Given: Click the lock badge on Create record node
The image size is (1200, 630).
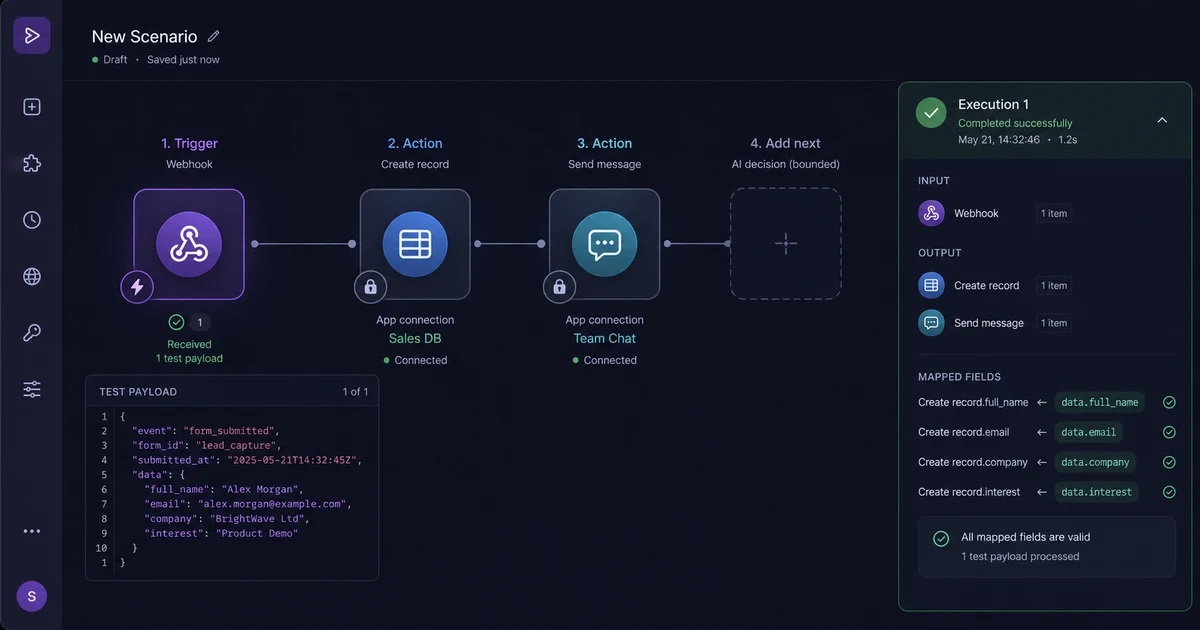Looking at the screenshot, I should pos(370,288).
